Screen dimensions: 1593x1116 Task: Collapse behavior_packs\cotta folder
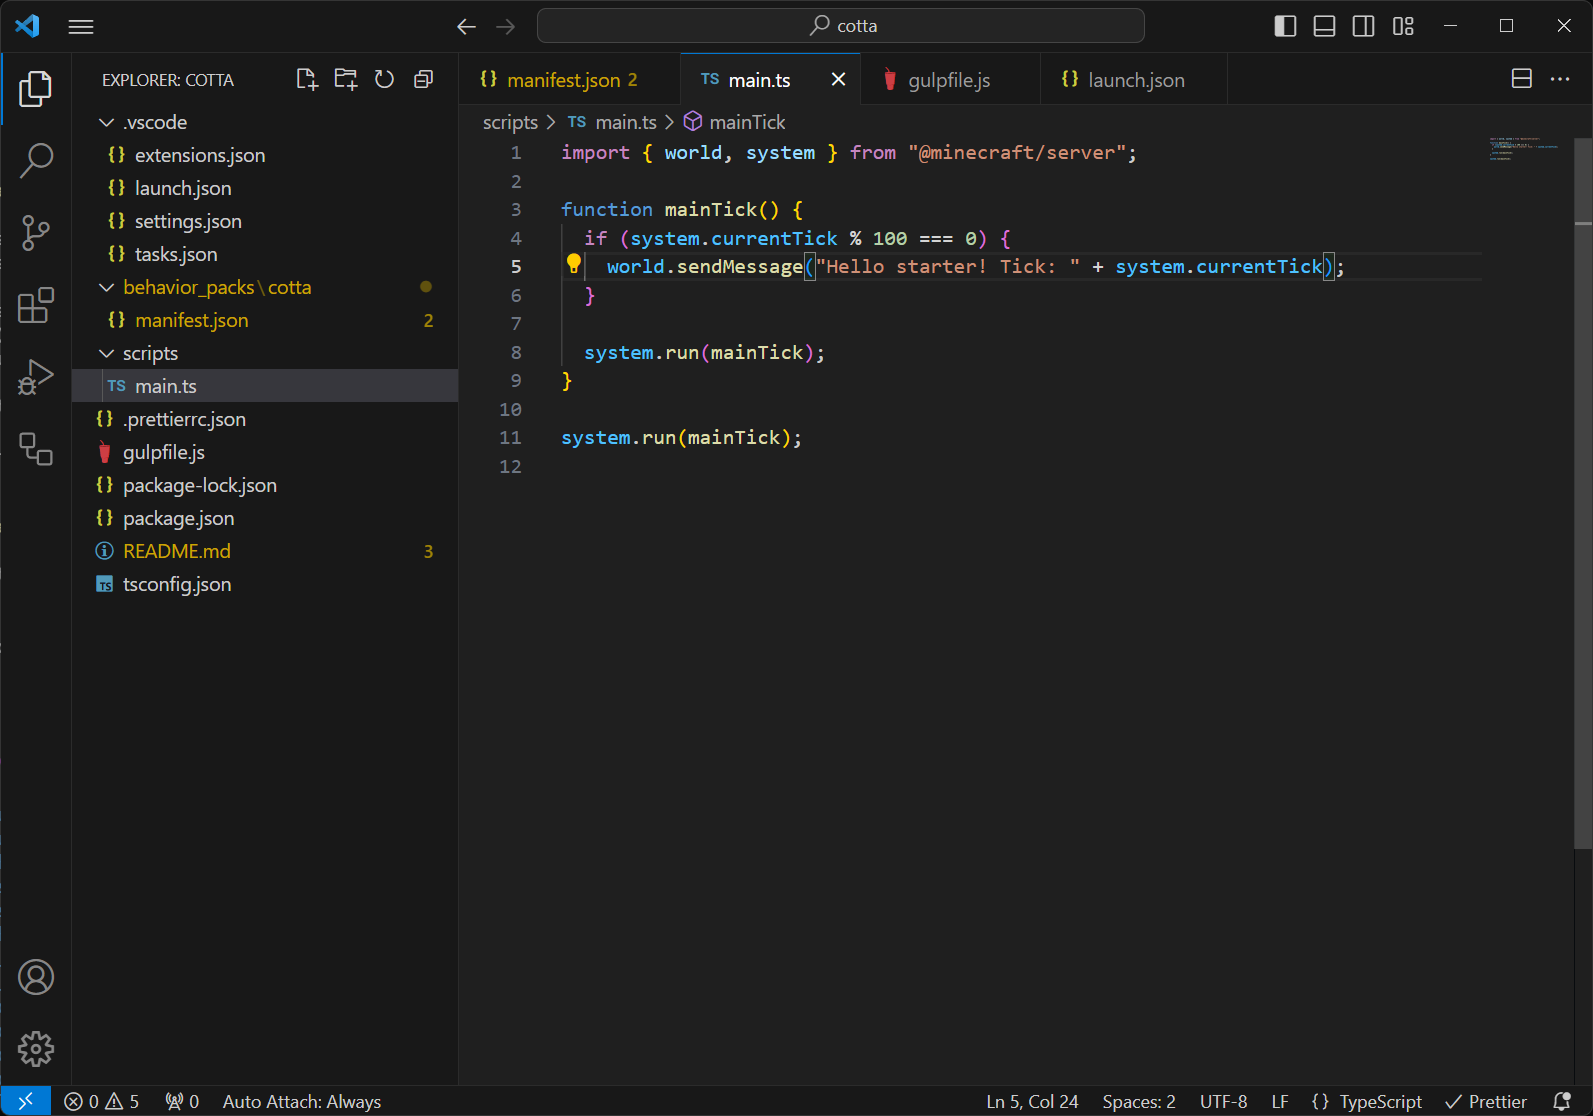pos(265,287)
